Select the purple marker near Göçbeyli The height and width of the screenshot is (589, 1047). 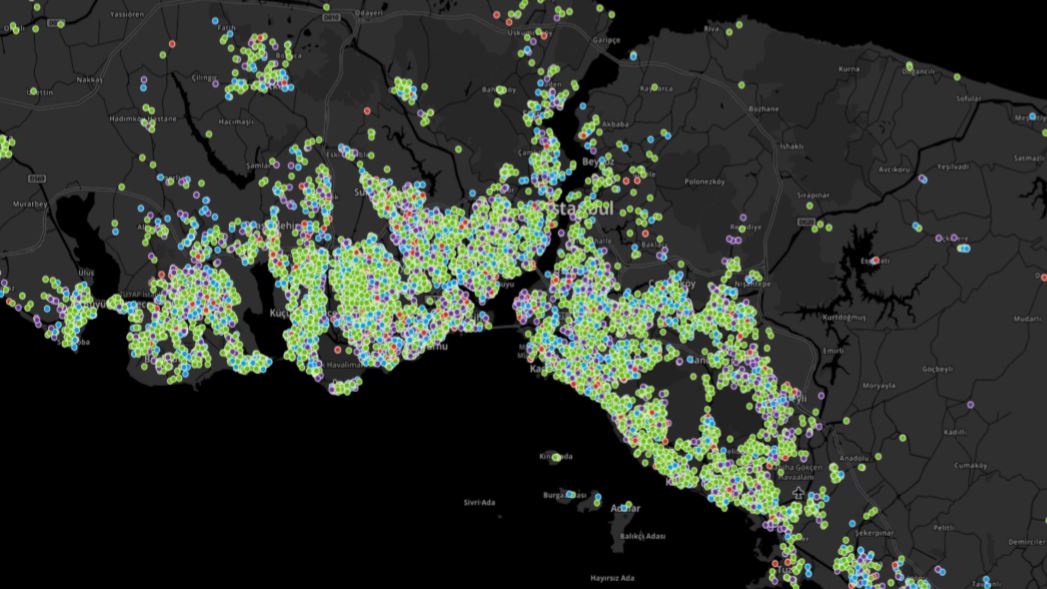pyautogui.click(x=970, y=405)
